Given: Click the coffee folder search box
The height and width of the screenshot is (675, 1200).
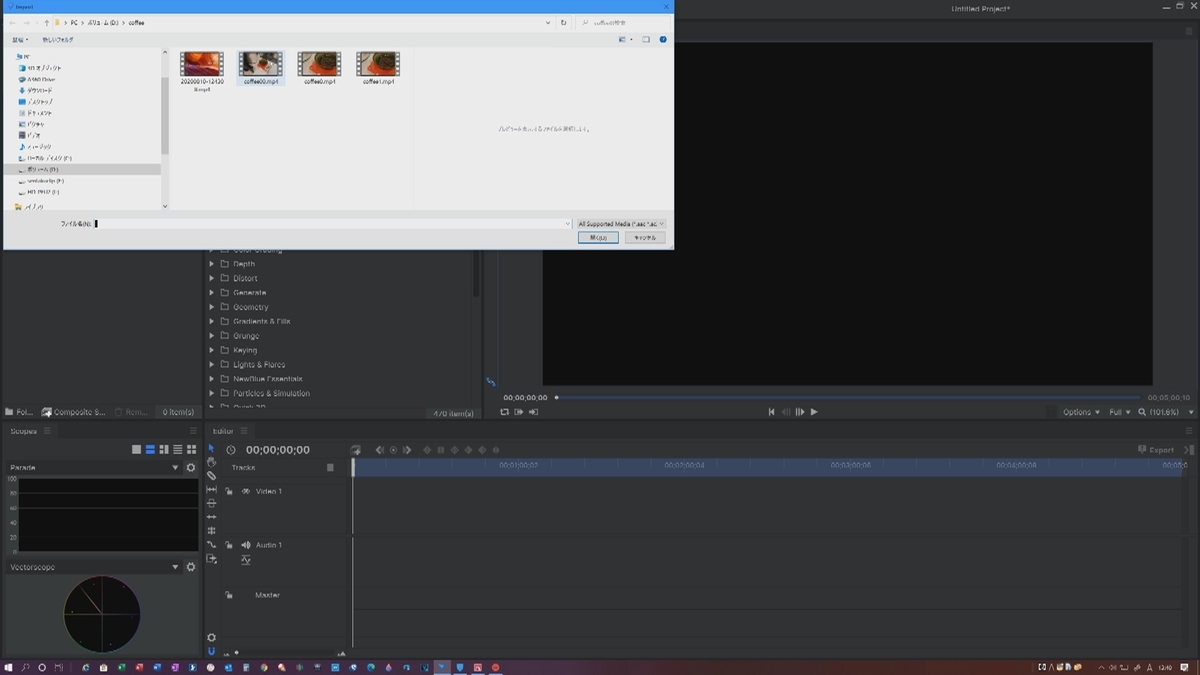Looking at the screenshot, I should pyautogui.click(x=623, y=22).
